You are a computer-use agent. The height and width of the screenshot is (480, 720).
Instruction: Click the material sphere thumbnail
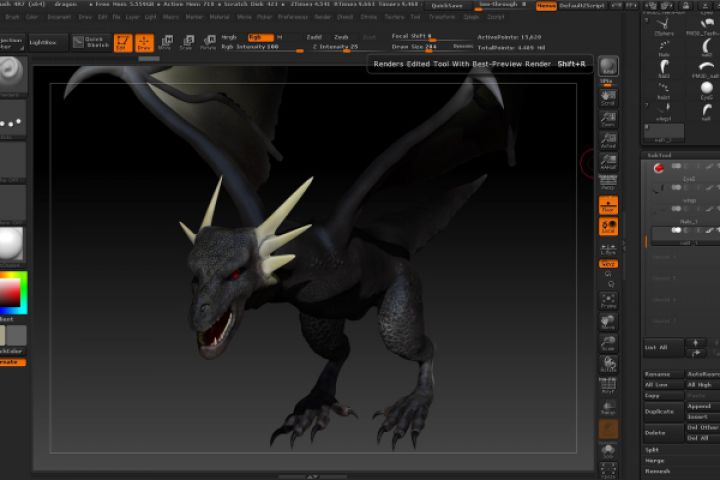tap(11, 243)
